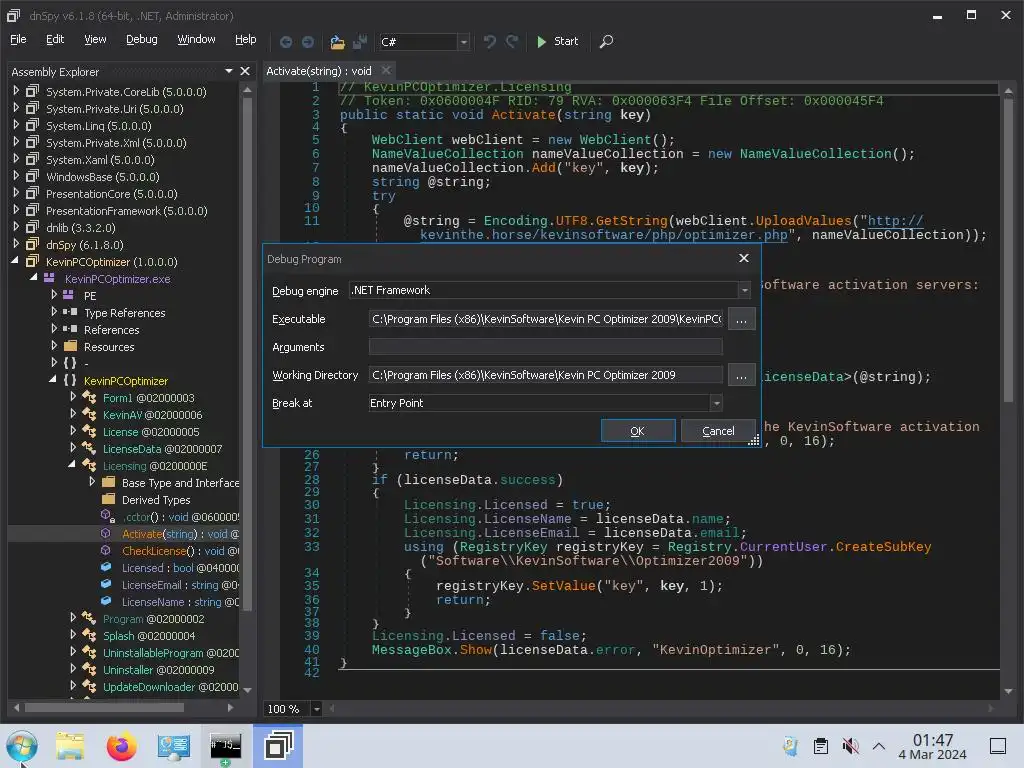Click the Form1 class icon
1024x768 pixels.
[x=89, y=397]
